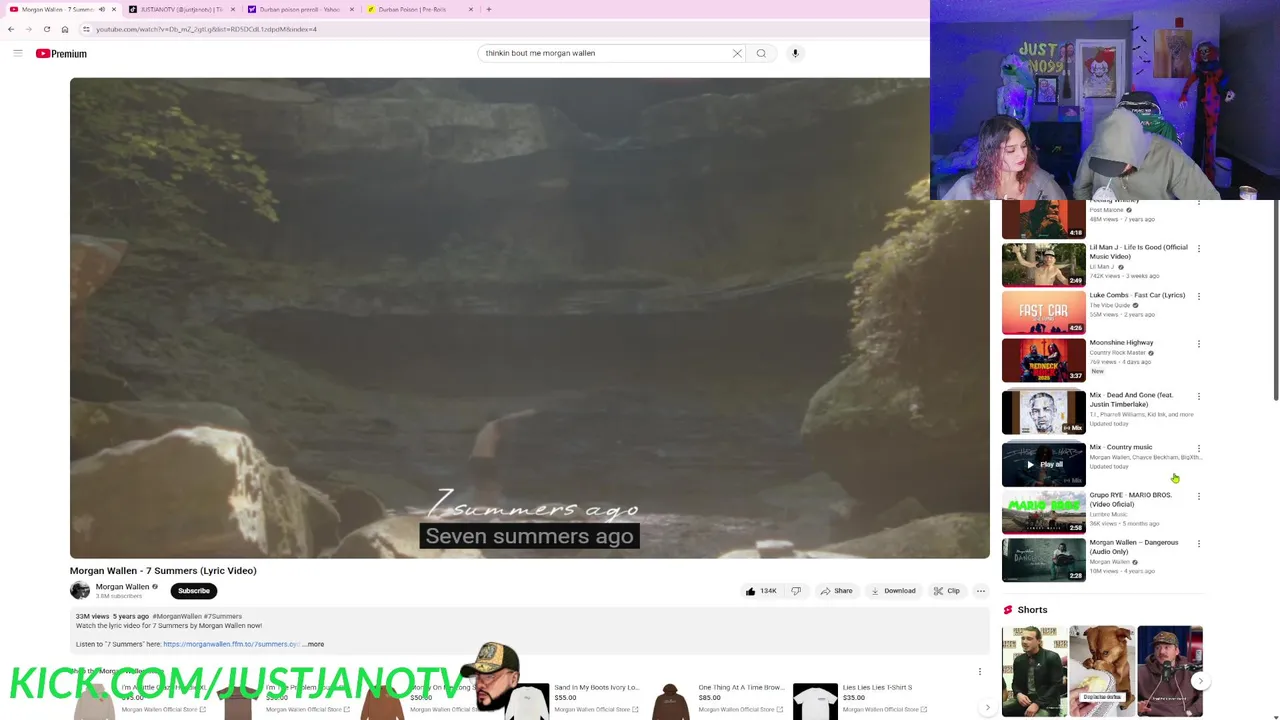Image resolution: width=1280 pixels, height=720 pixels.
Task: Open the middle Shorts thumbnail
Action: pos(1102,672)
